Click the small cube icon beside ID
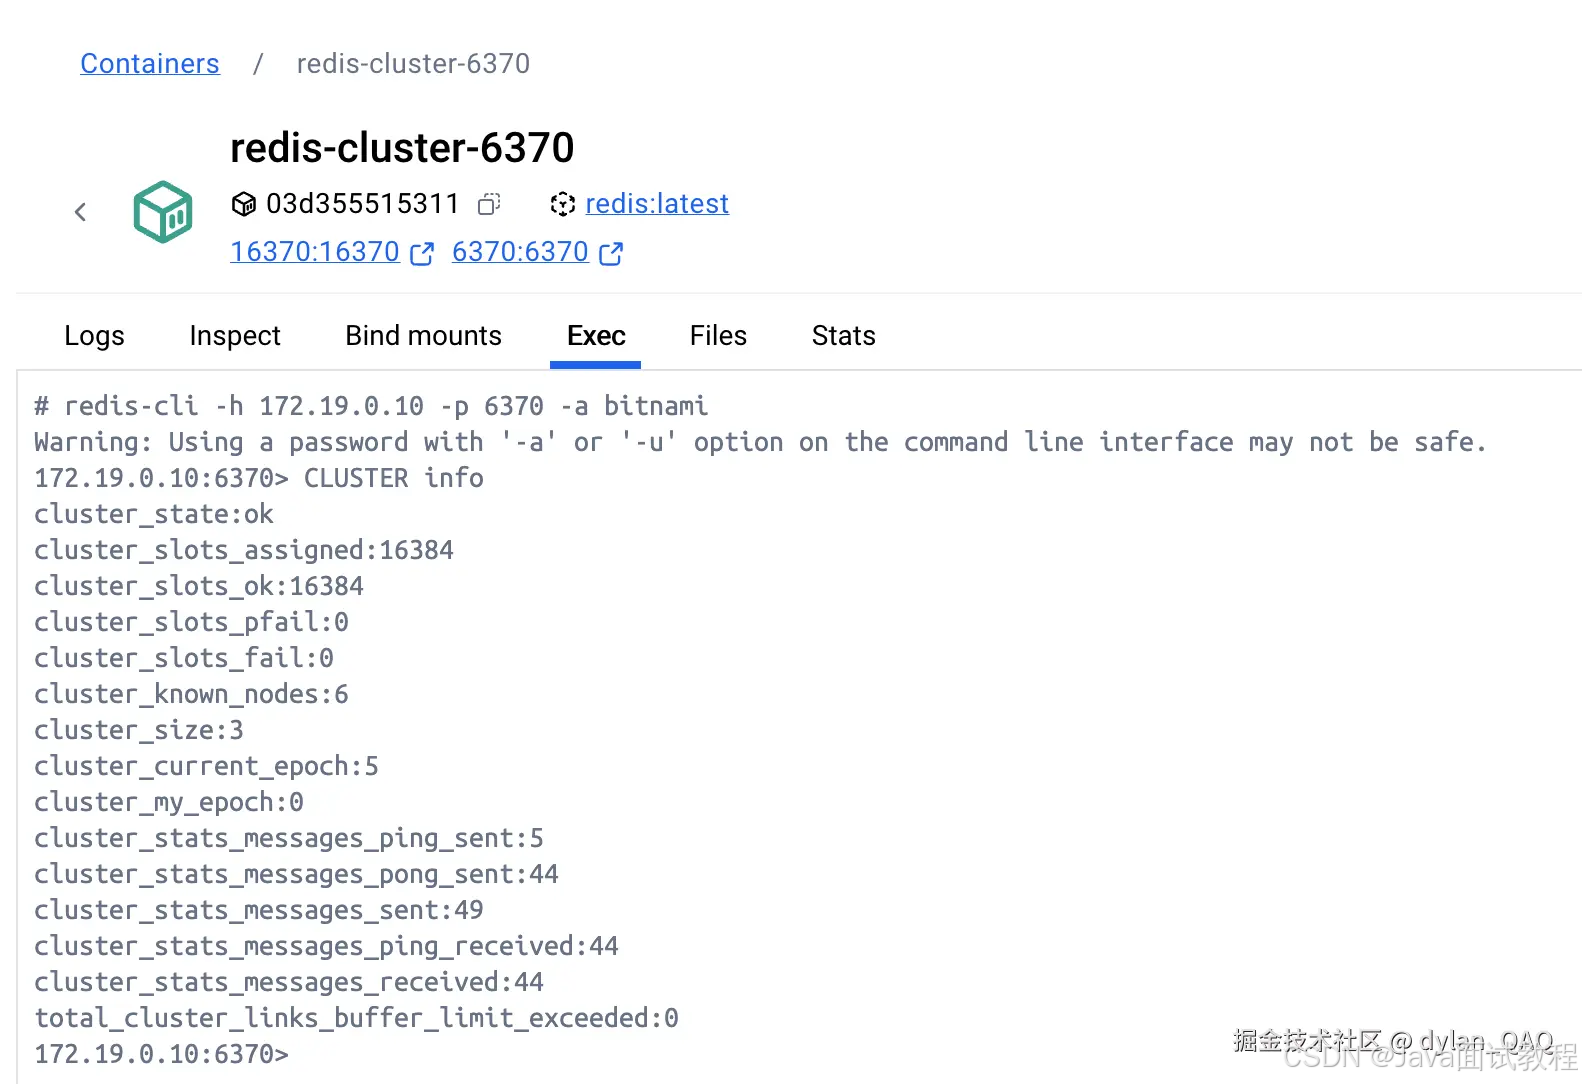Image resolution: width=1582 pixels, height=1084 pixels. (x=243, y=204)
